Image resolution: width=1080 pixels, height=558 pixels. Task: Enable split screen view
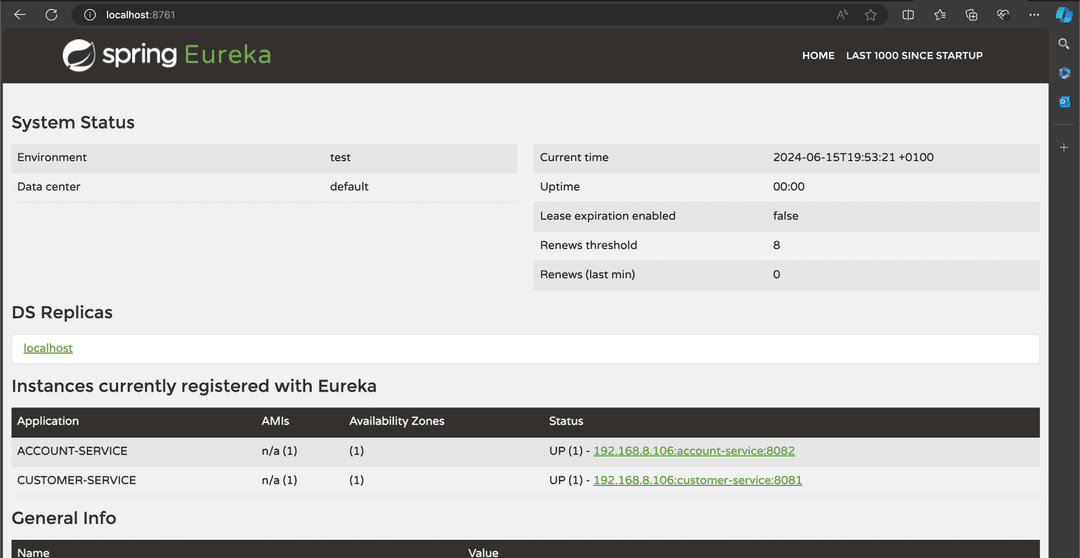click(908, 15)
